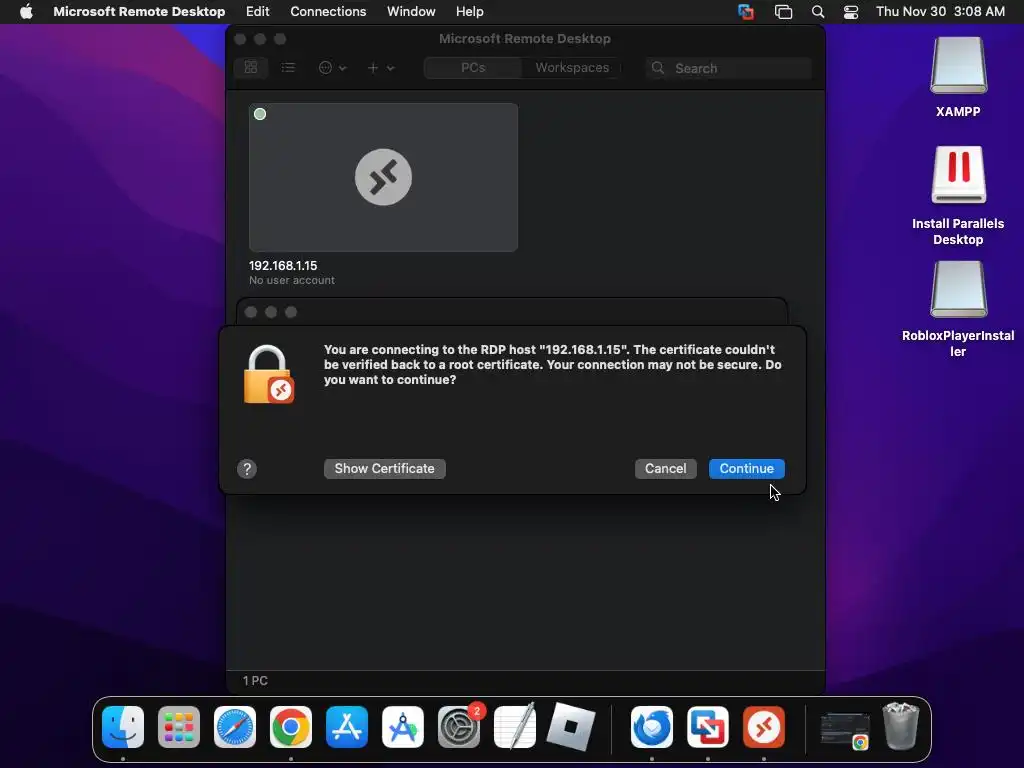This screenshot has height=768, width=1024.
Task: Open VMware Fusion from the Dock
Action: click(x=708, y=727)
